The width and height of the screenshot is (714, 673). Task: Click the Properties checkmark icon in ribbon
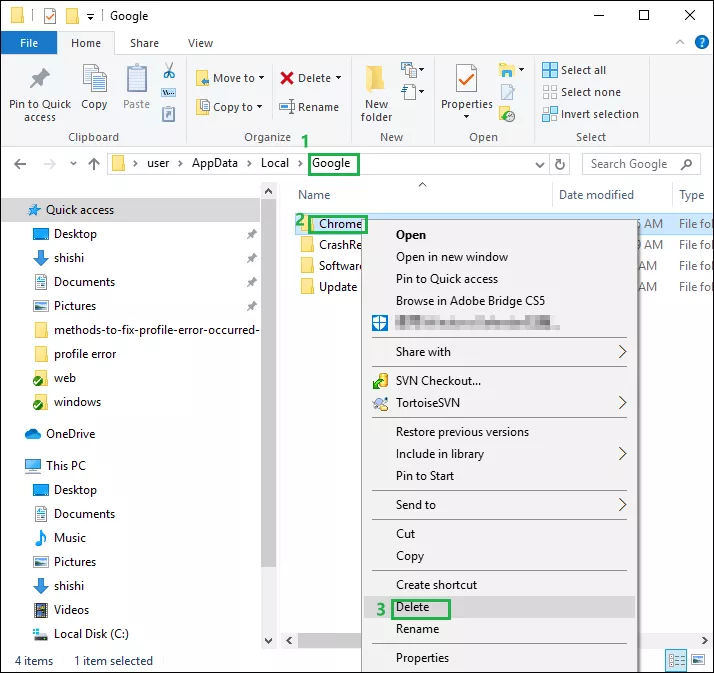click(467, 78)
